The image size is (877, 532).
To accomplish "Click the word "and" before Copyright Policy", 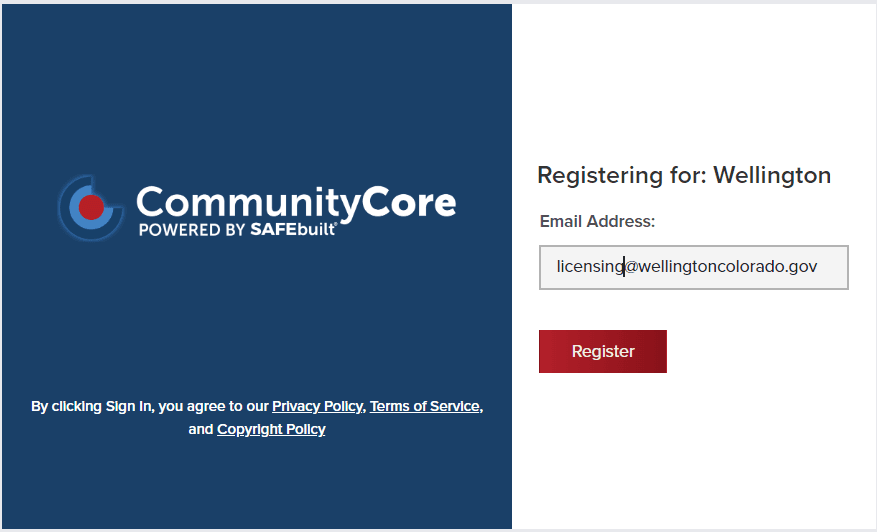I will coord(201,429).
